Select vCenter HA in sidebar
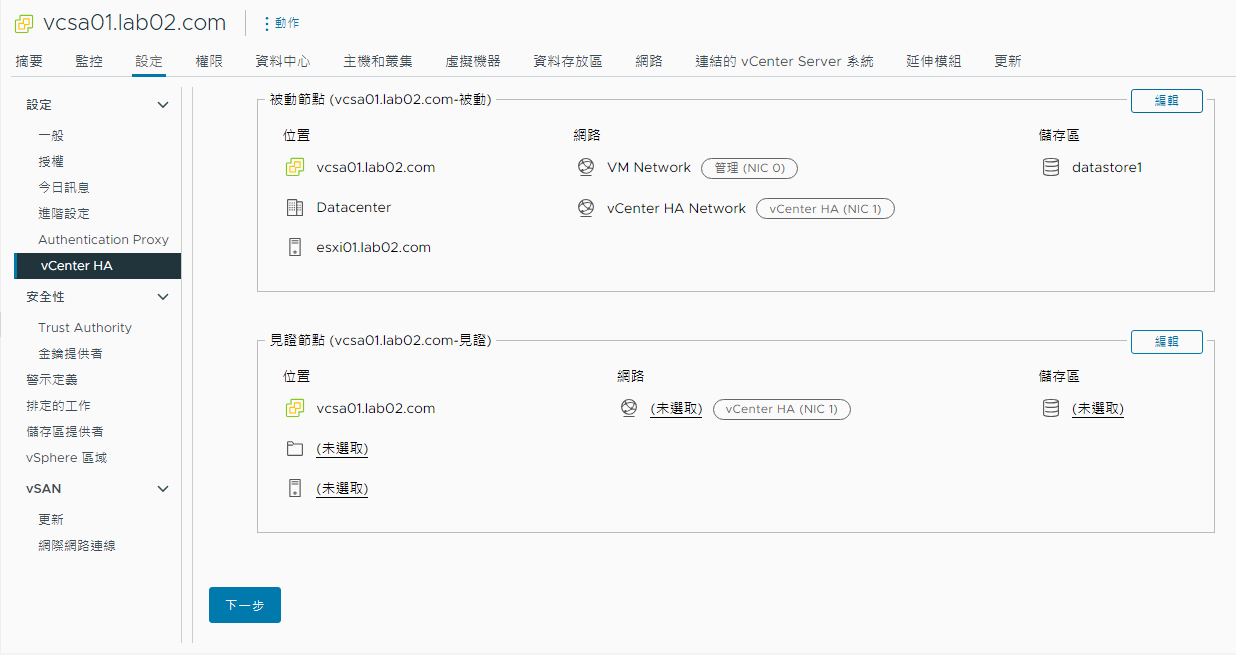Screen dimensions: 1236x655 98,265
